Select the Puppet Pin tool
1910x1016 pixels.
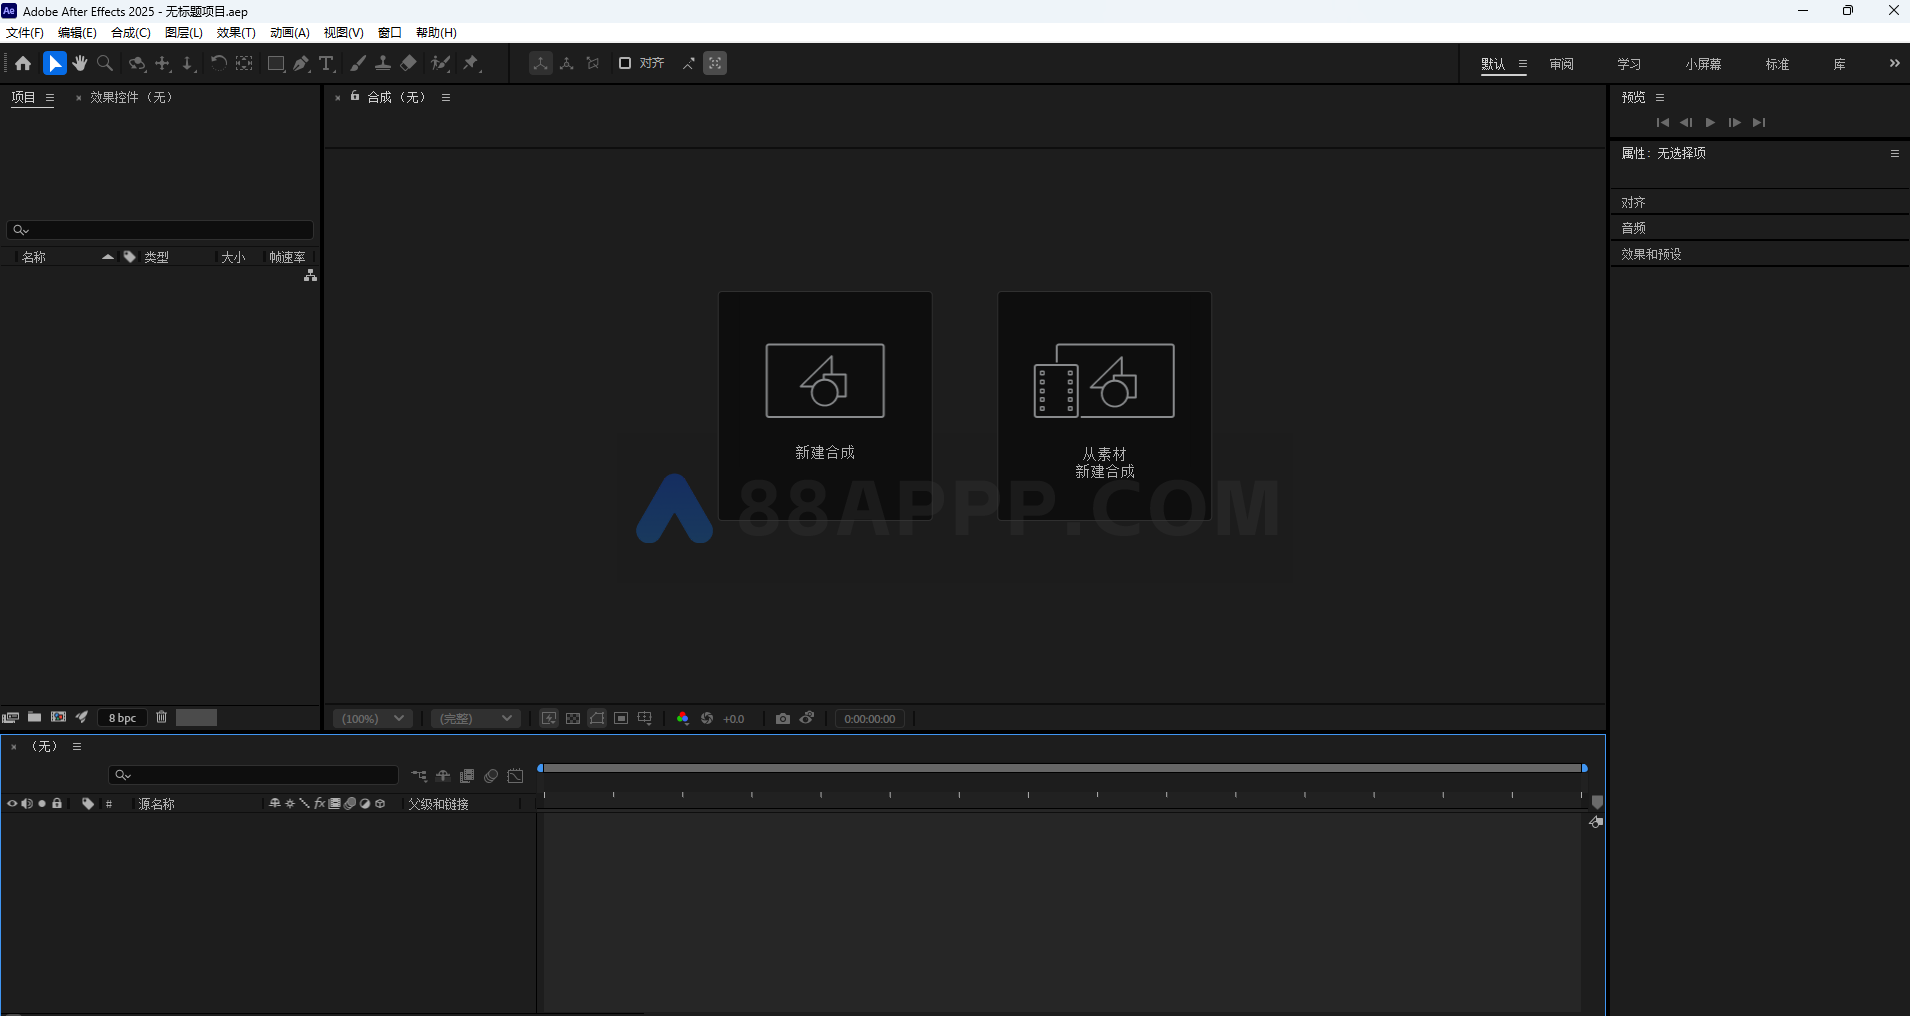pos(471,63)
